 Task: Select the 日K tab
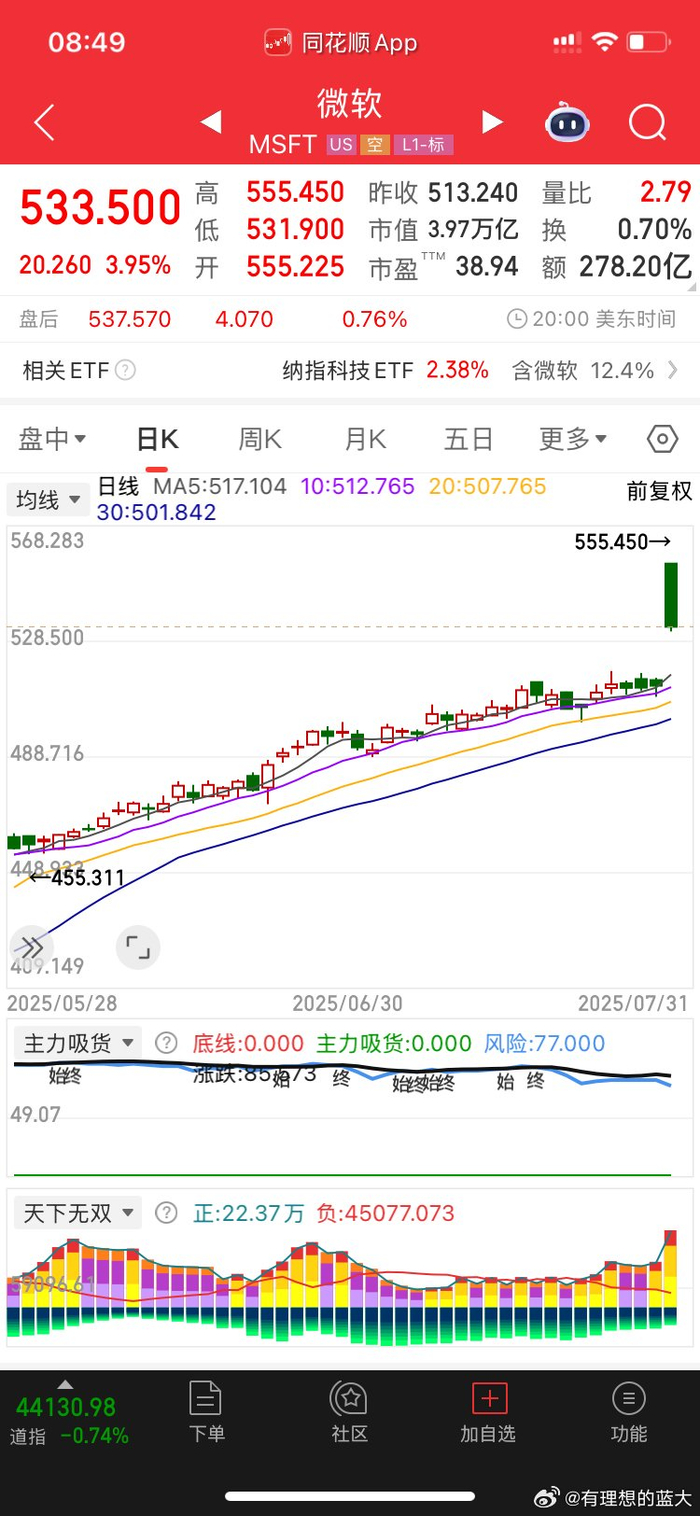(x=157, y=439)
